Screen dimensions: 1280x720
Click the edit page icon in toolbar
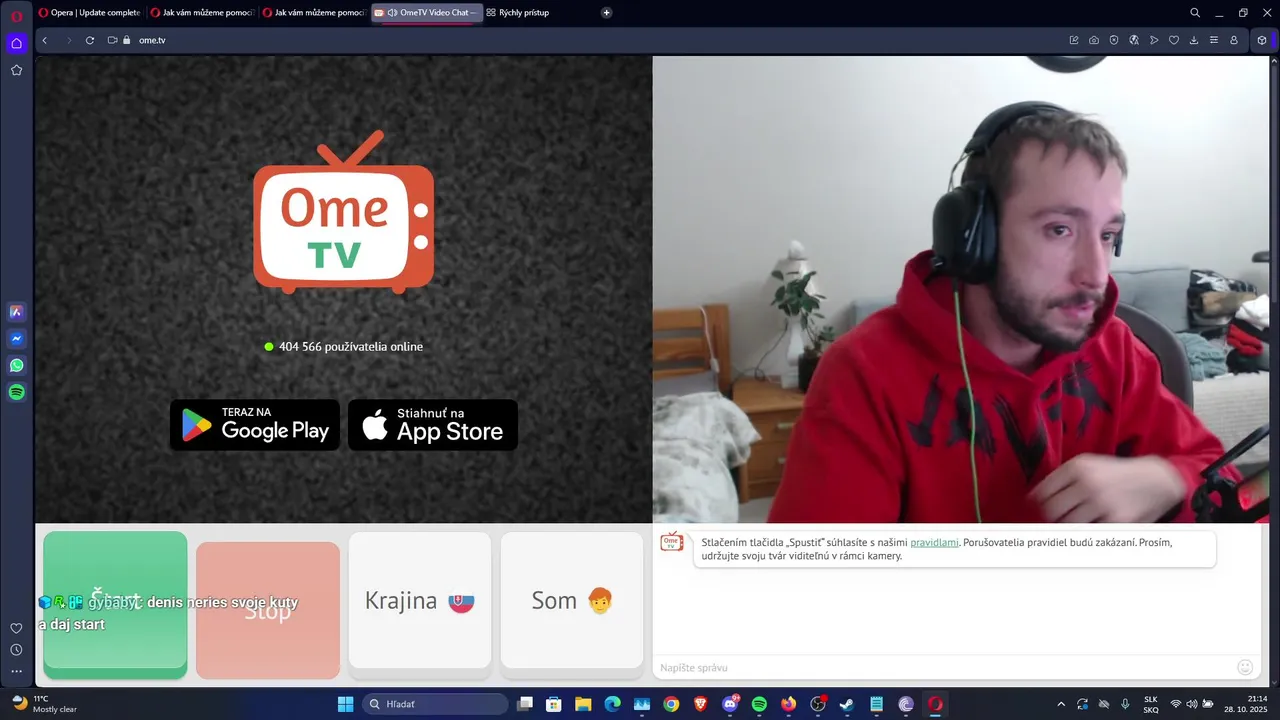point(1074,40)
